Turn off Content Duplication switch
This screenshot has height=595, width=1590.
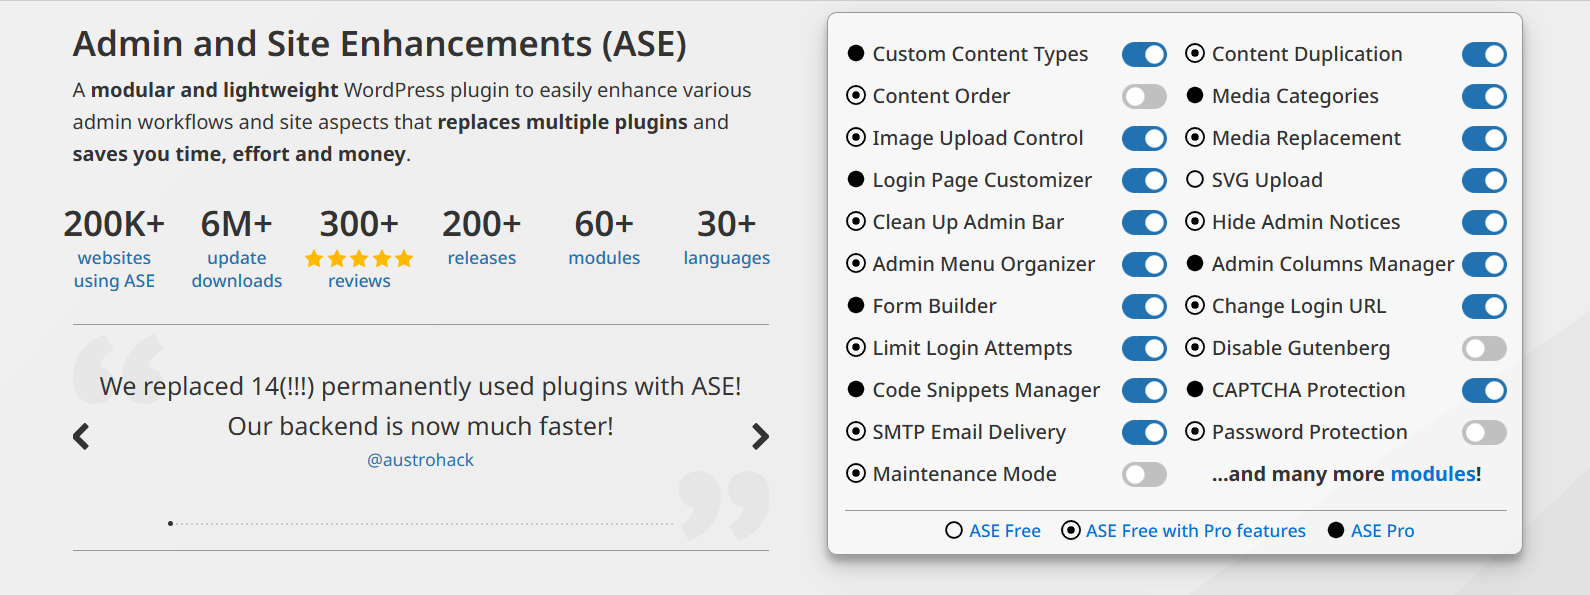[1484, 54]
